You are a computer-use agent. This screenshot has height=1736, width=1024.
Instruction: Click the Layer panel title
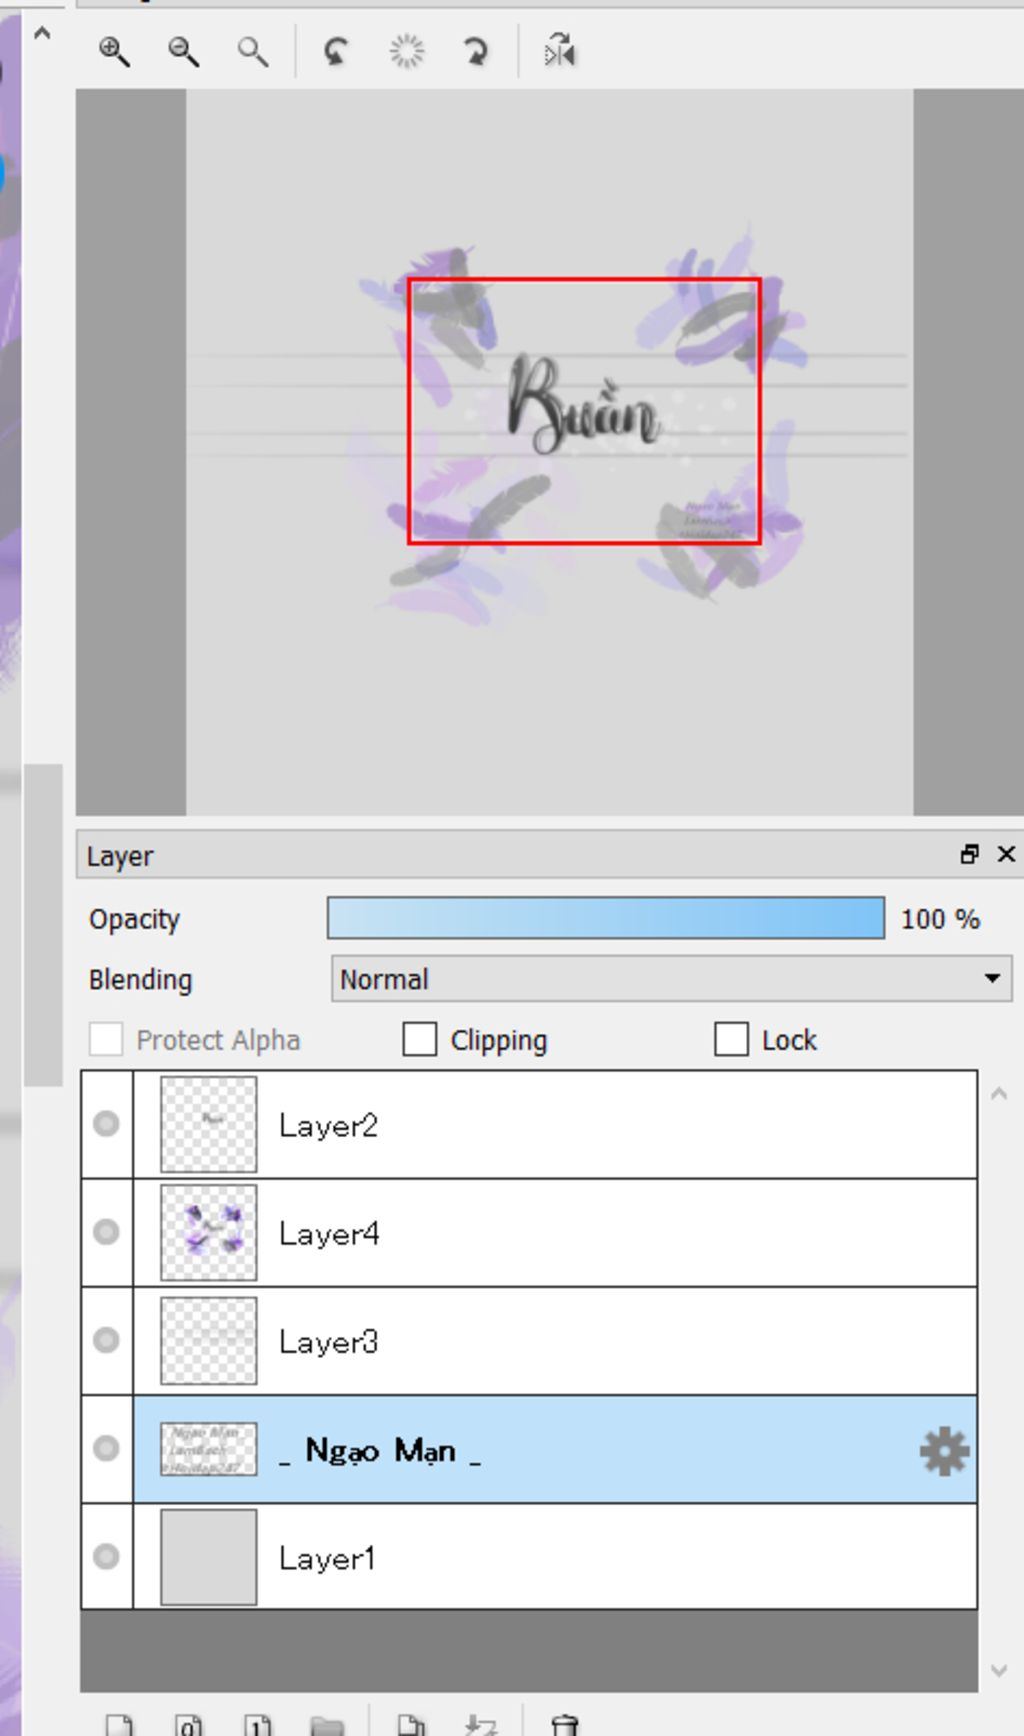(x=120, y=856)
